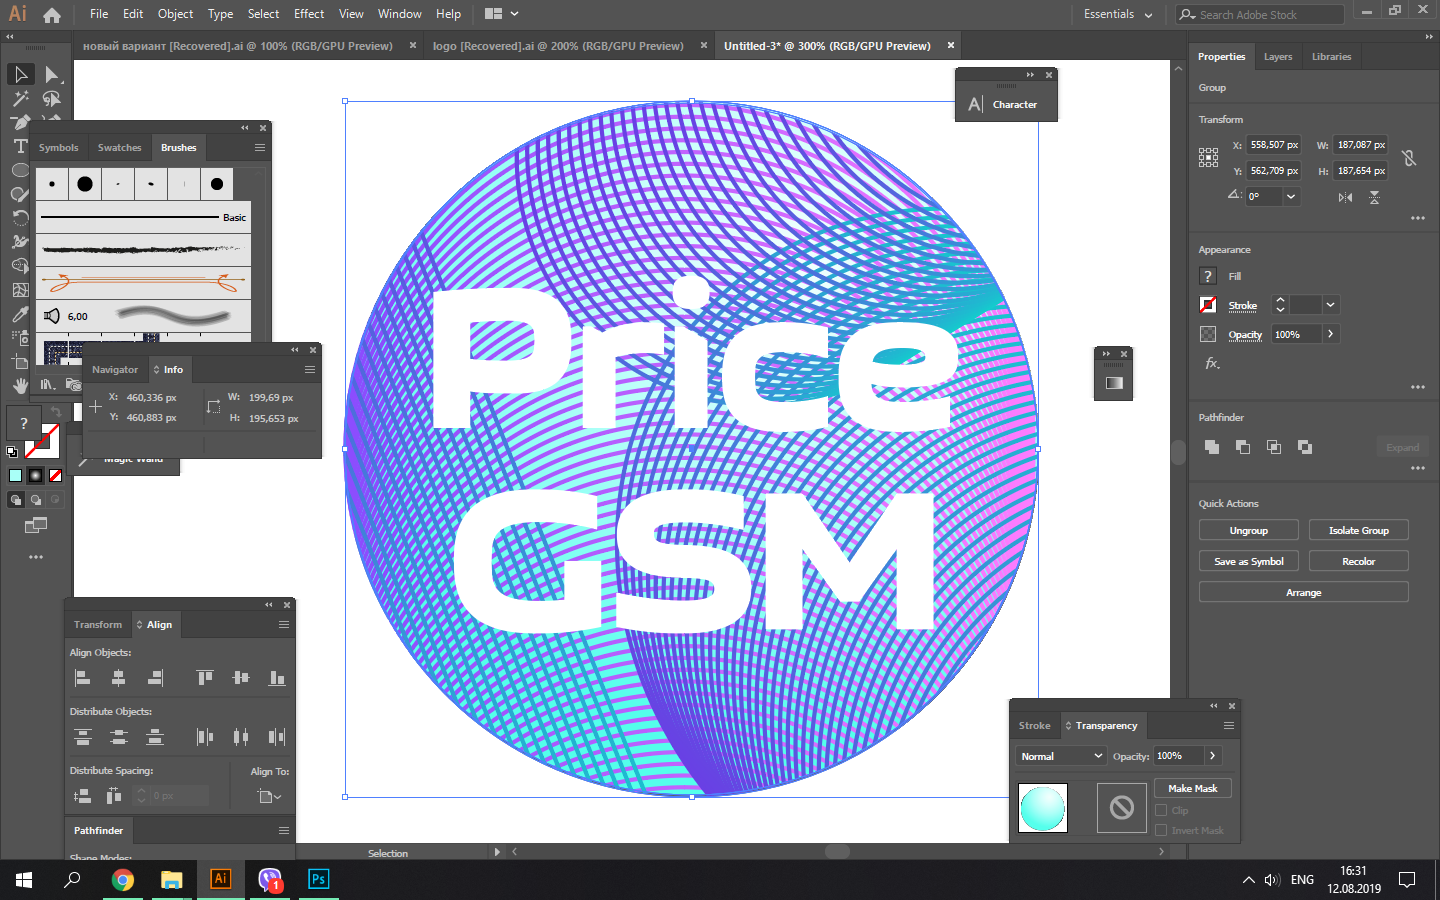Choose Draw Behind mode in the toolbar
This screenshot has height=900, width=1440.
click(35, 499)
